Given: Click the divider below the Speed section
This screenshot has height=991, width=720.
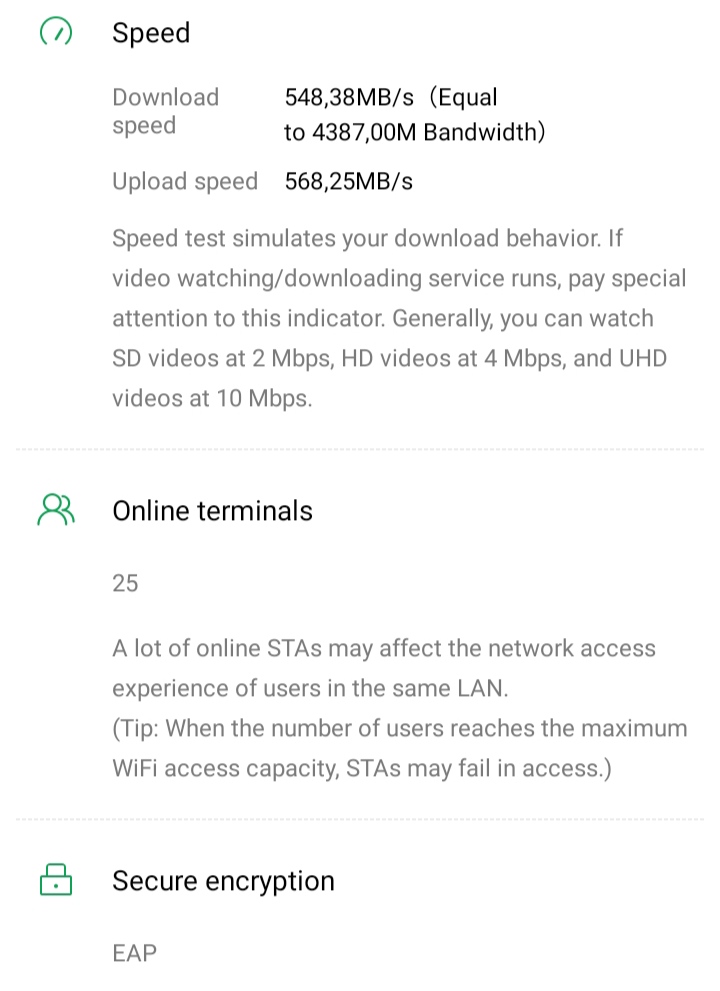Looking at the screenshot, I should tap(360, 450).
